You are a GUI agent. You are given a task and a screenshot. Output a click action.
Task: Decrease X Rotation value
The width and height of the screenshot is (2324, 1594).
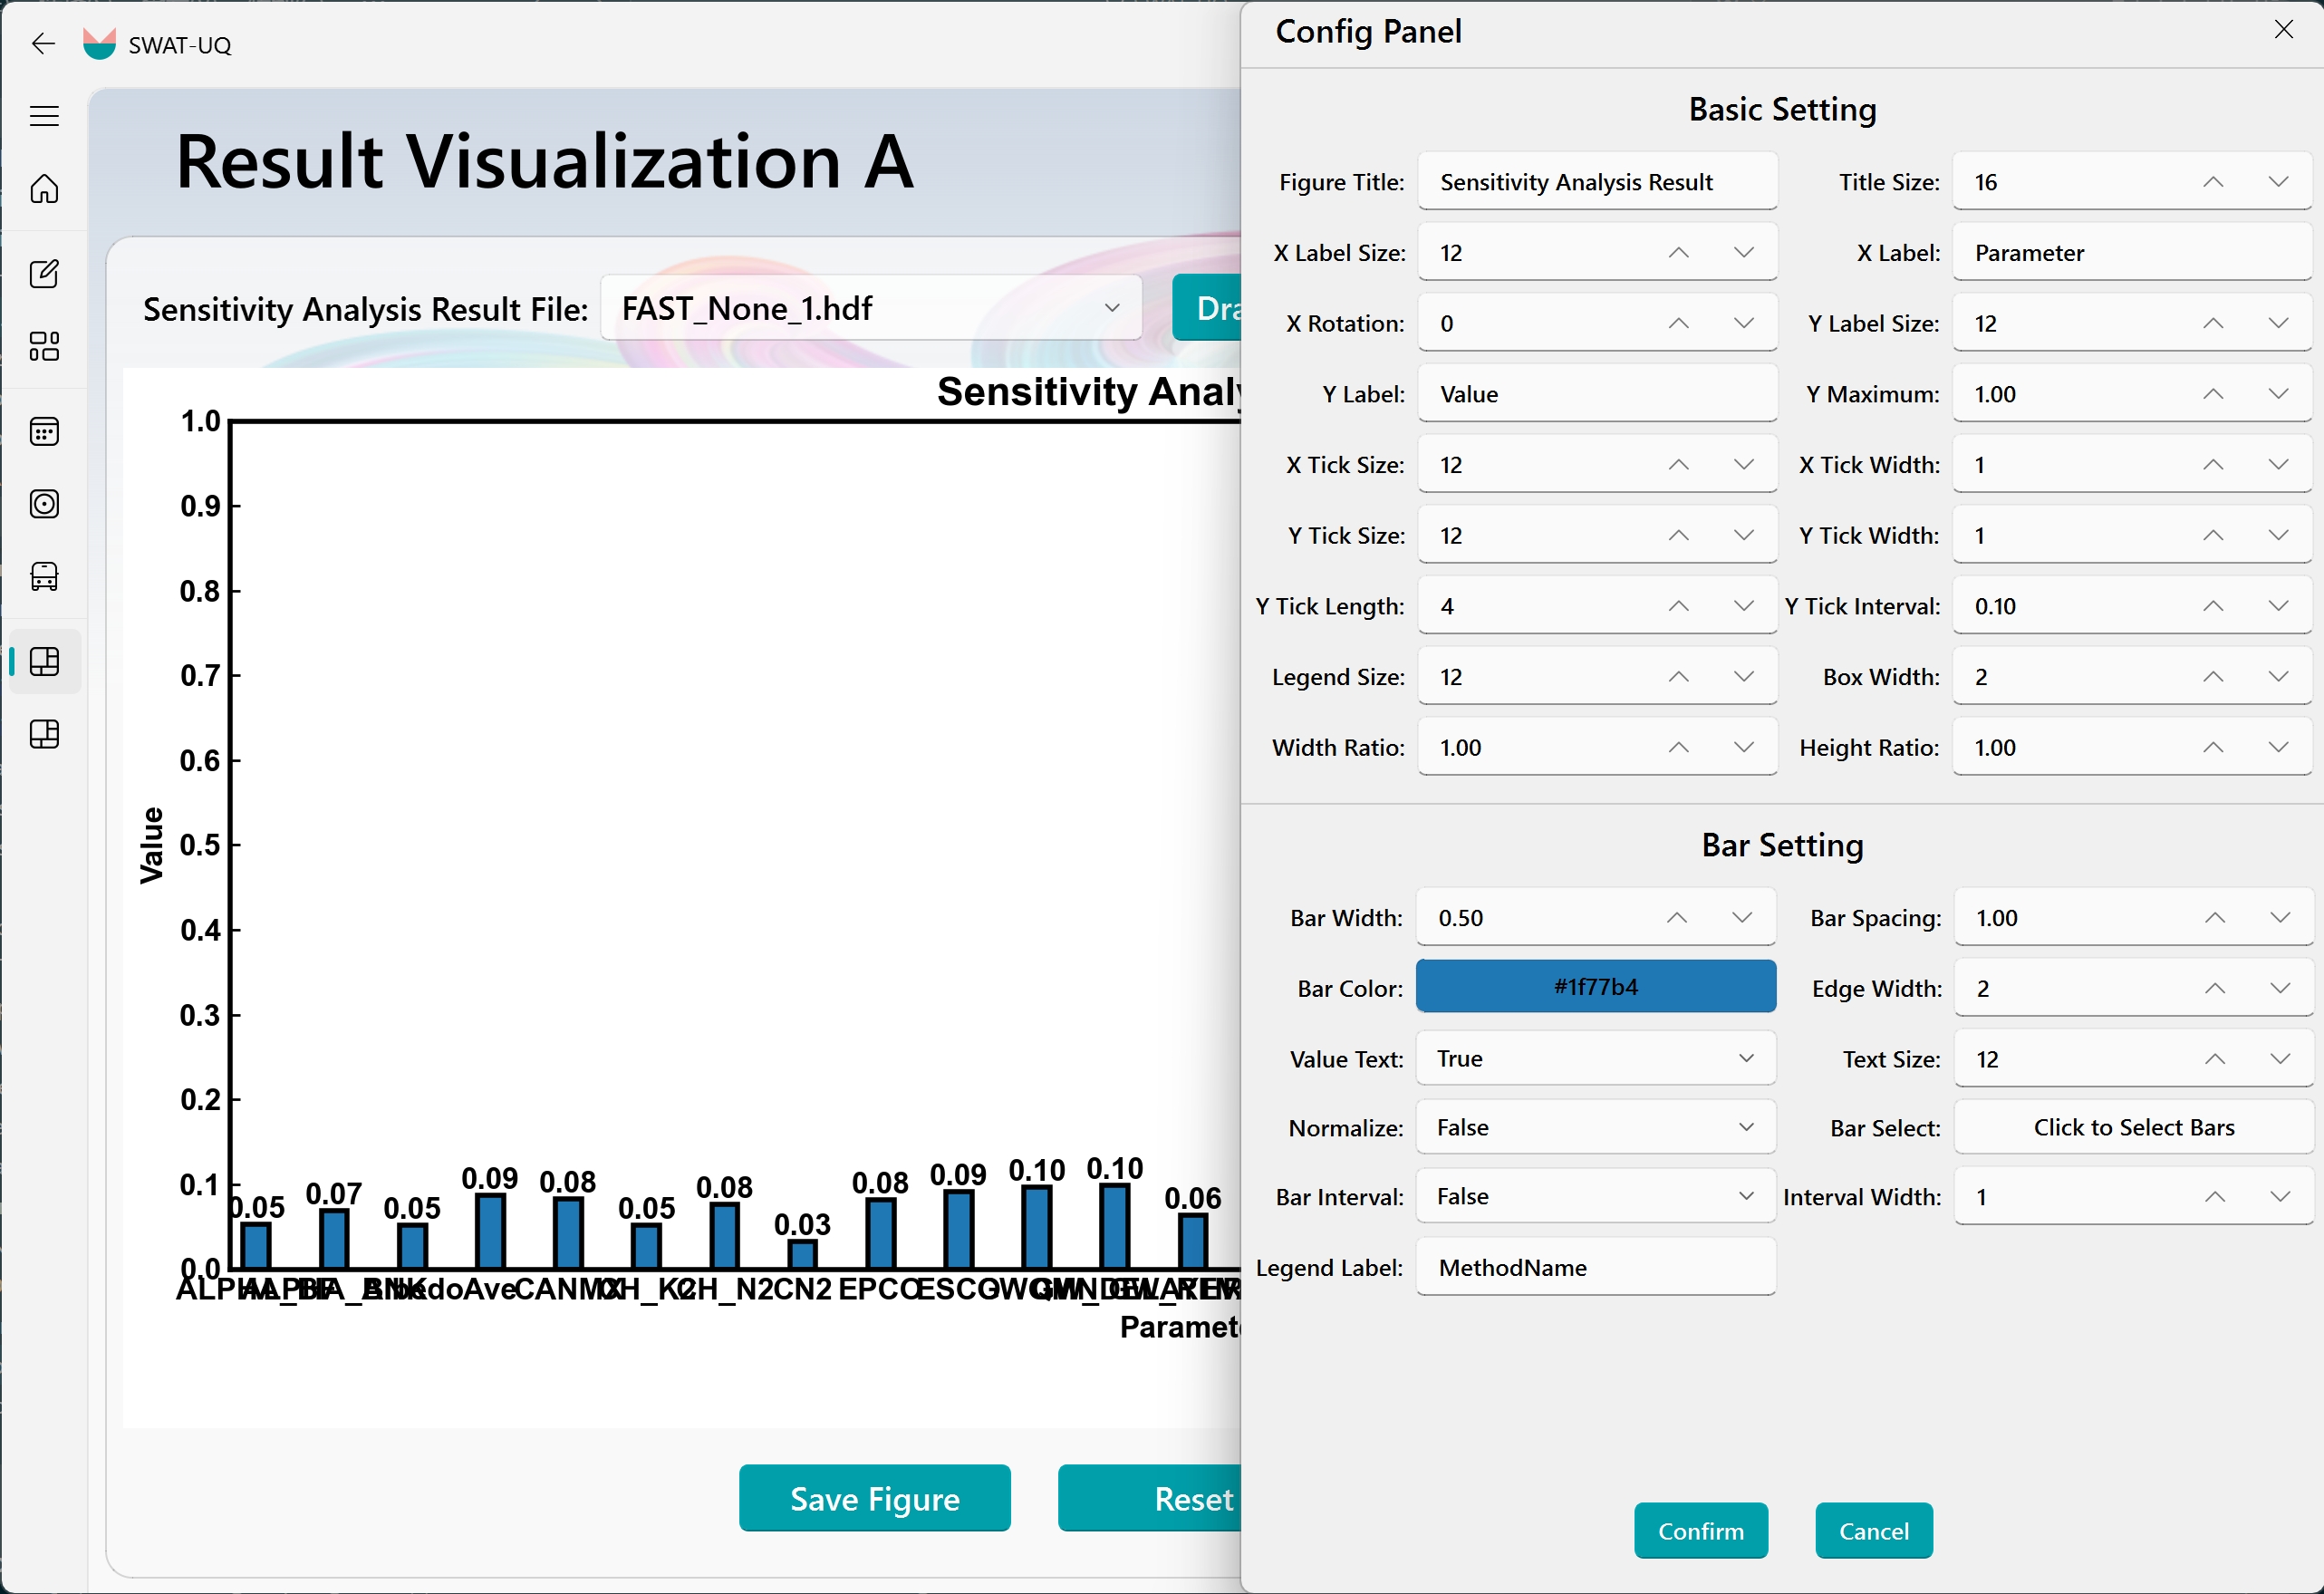click(x=1744, y=324)
